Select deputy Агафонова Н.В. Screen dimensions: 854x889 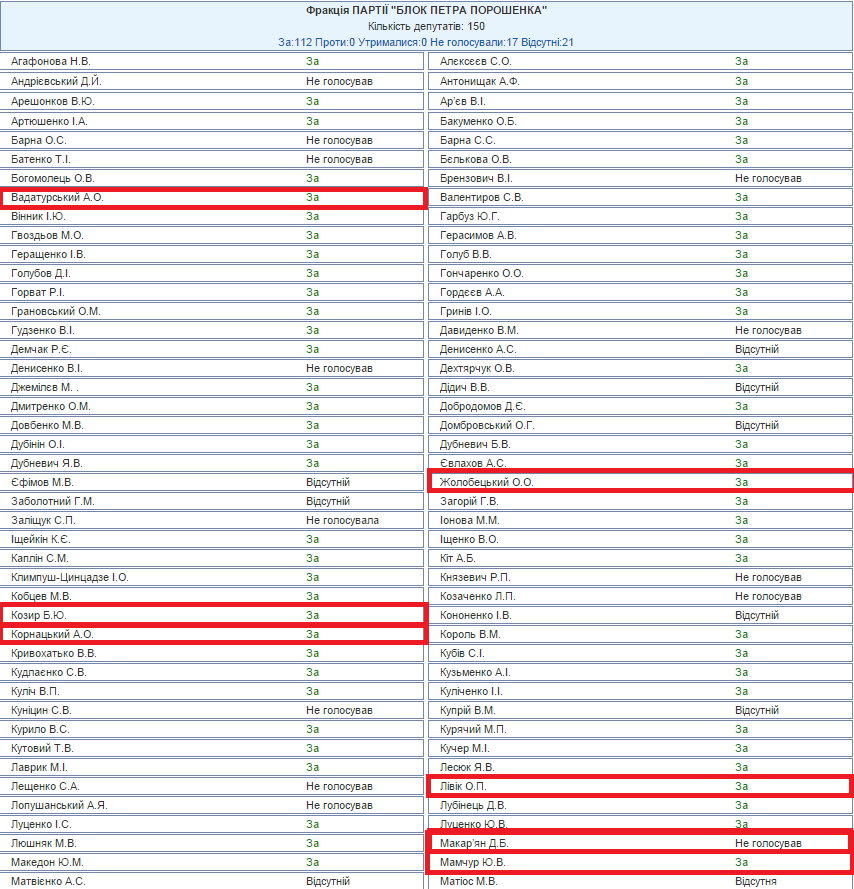pyautogui.click(x=51, y=61)
